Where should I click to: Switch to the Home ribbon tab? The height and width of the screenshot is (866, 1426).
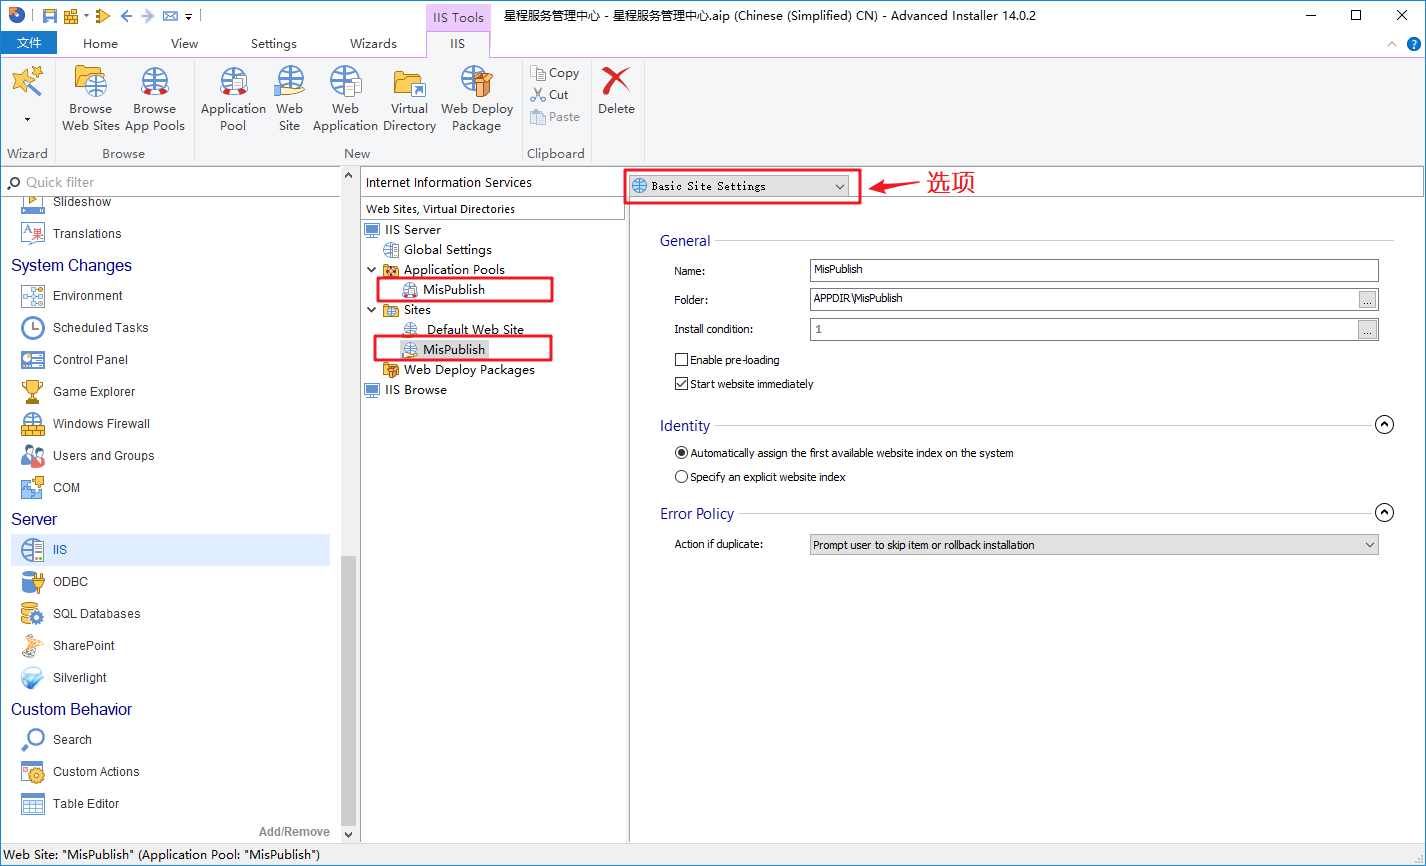click(x=100, y=44)
